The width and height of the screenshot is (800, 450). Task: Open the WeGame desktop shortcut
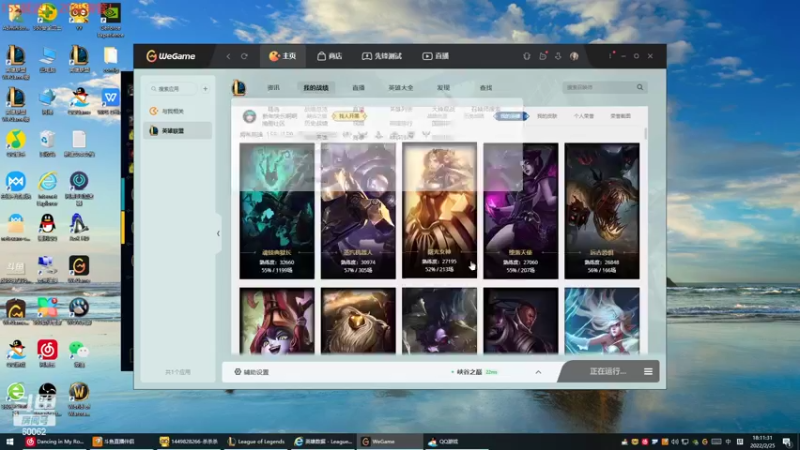coord(79,269)
